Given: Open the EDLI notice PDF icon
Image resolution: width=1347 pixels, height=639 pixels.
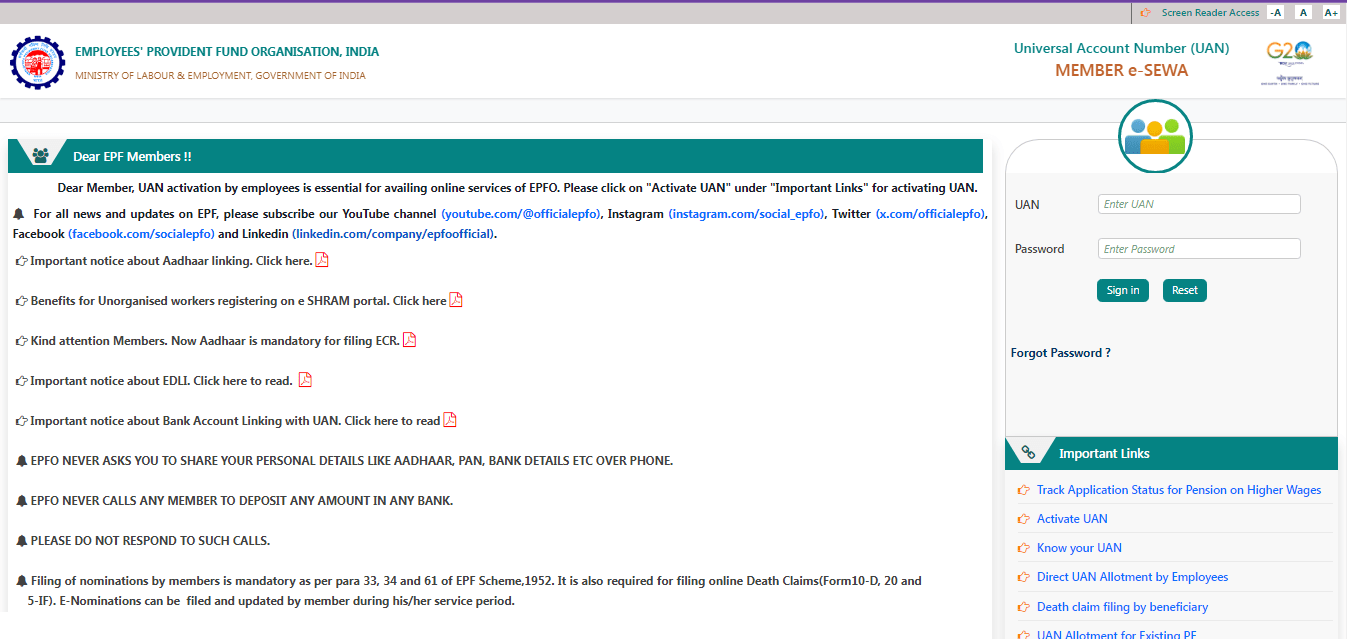Looking at the screenshot, I should [x=305, y=380].
